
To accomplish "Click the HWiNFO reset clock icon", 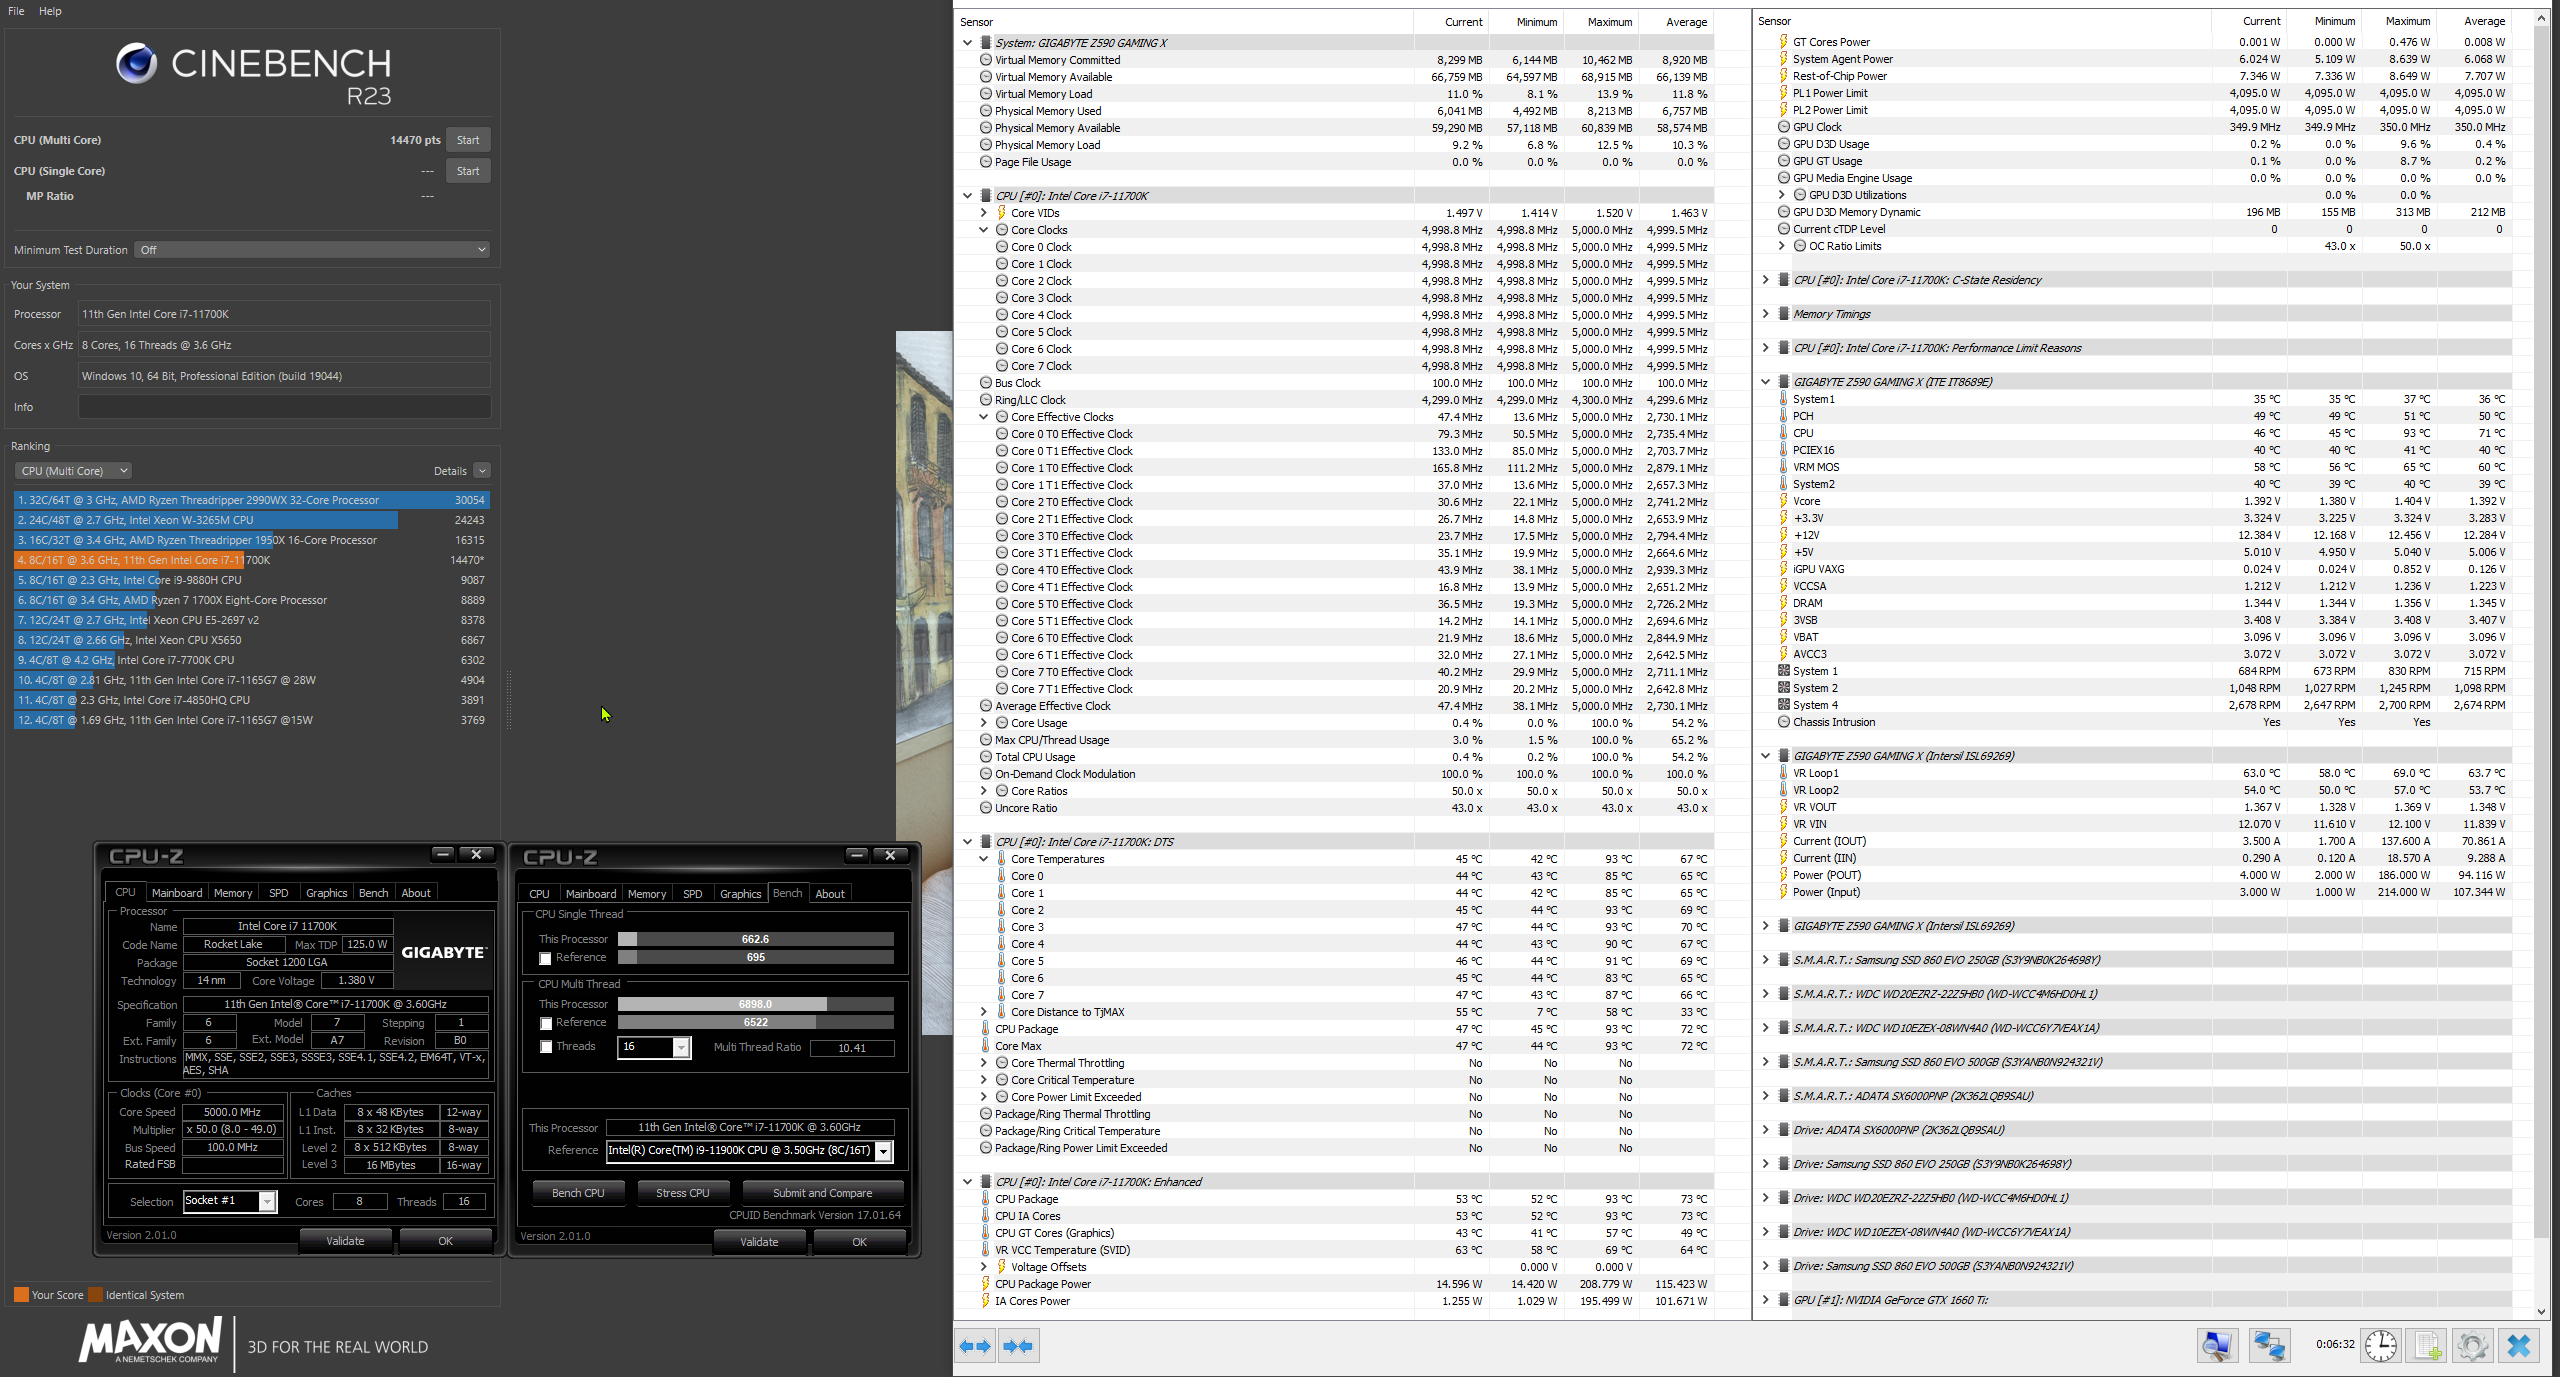I will point(2380,1346).
